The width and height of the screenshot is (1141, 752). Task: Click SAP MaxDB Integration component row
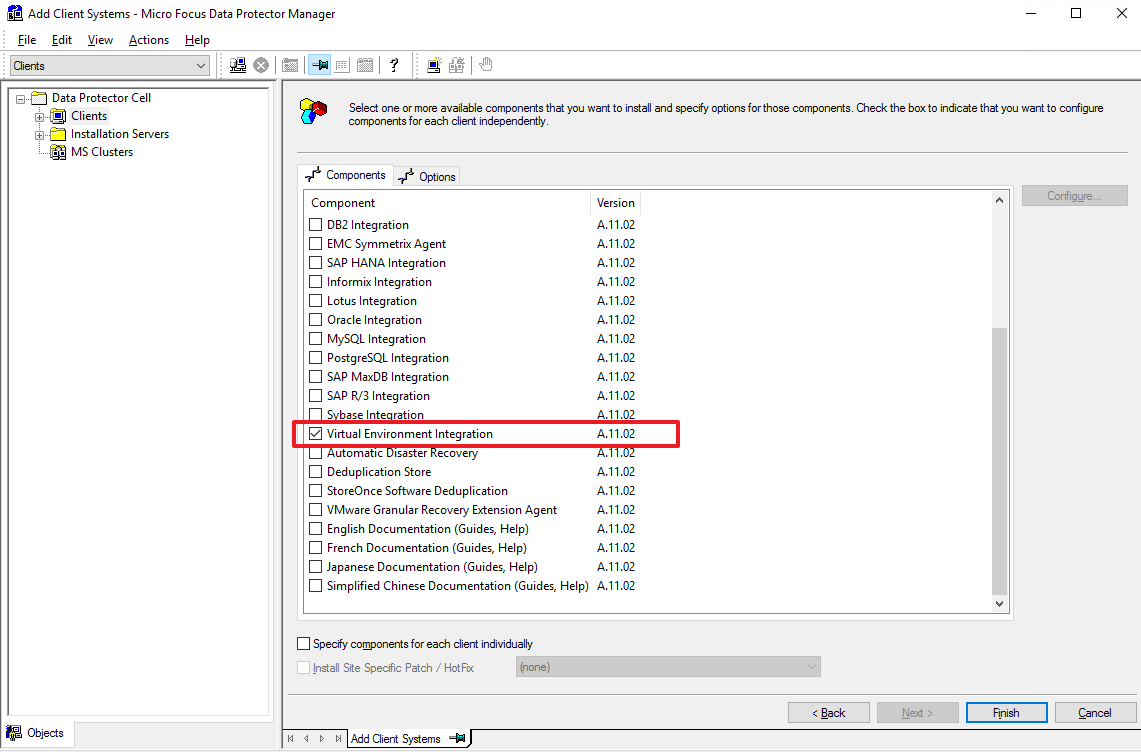click(472, 376)
